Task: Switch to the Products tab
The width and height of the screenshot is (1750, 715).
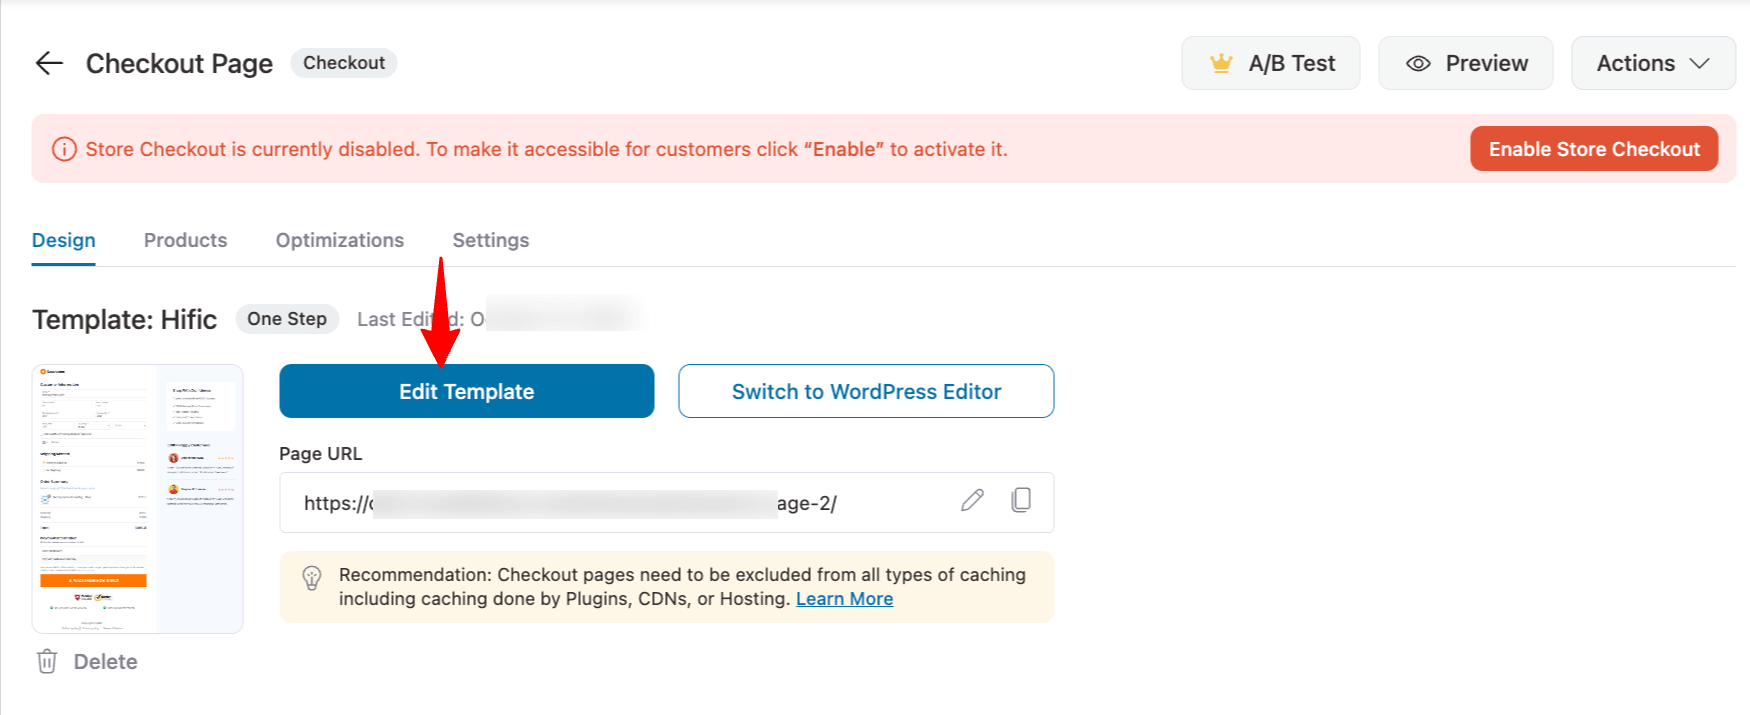Action: (185, 240)
